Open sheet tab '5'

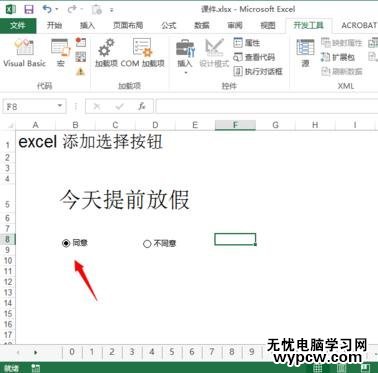click(x=172, y=352)
